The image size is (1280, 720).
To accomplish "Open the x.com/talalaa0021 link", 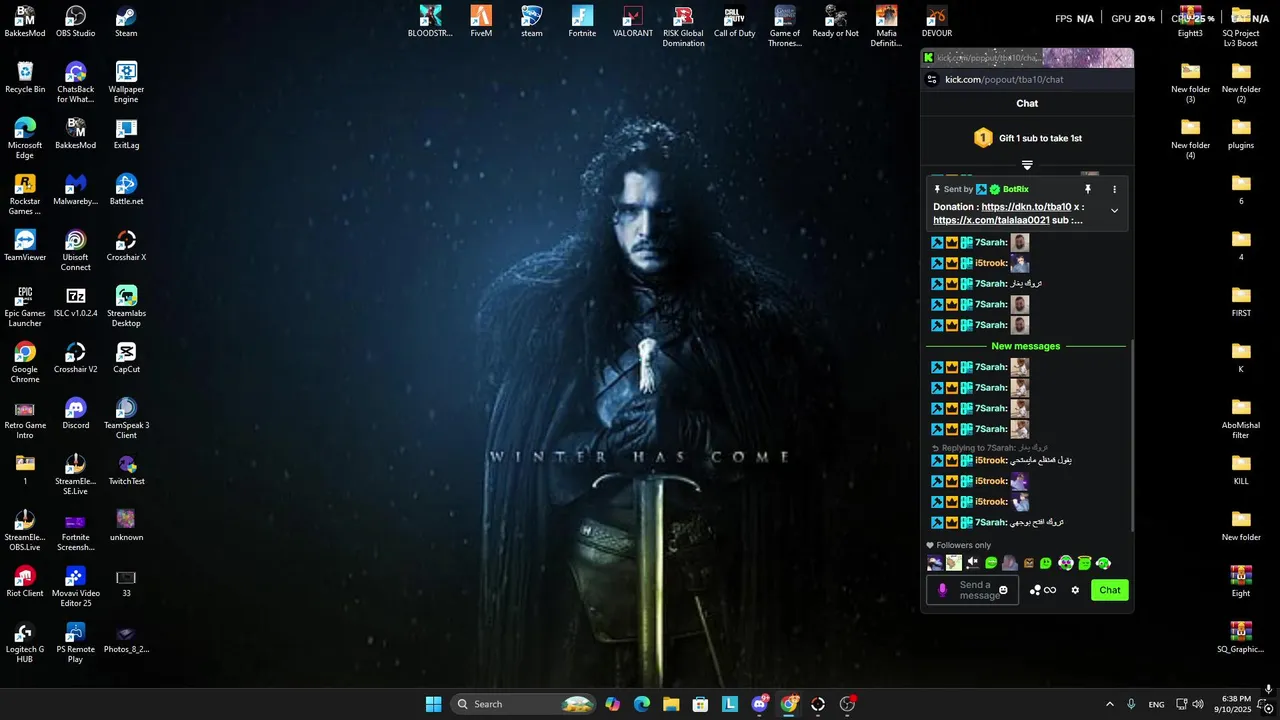I will click(x=991, y=220).
